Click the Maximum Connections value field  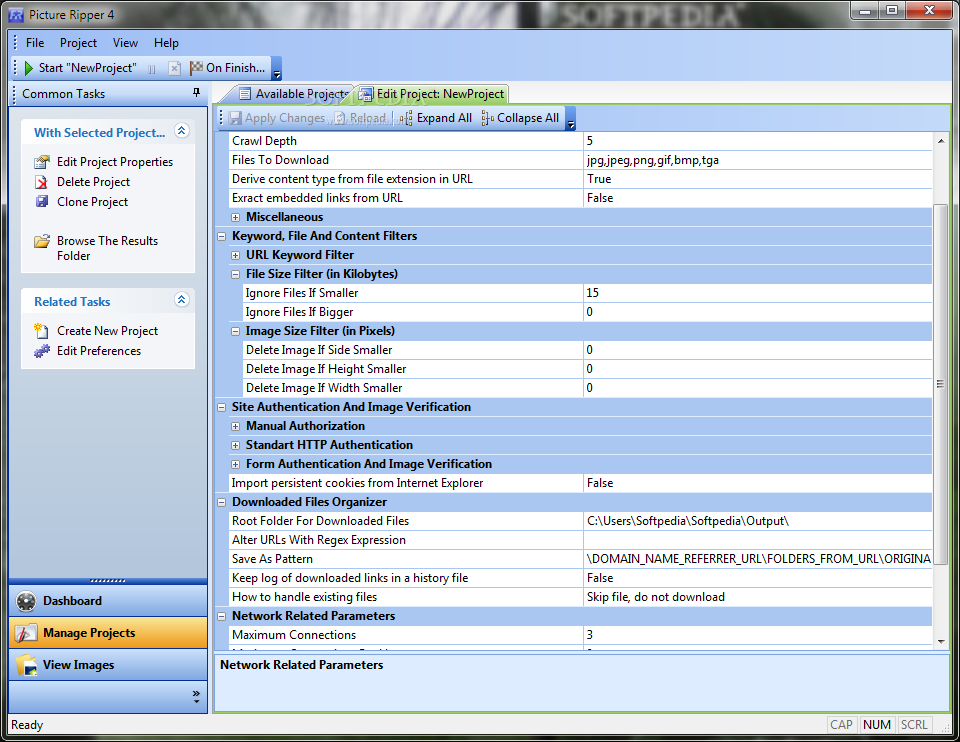[x=758, y=635]
